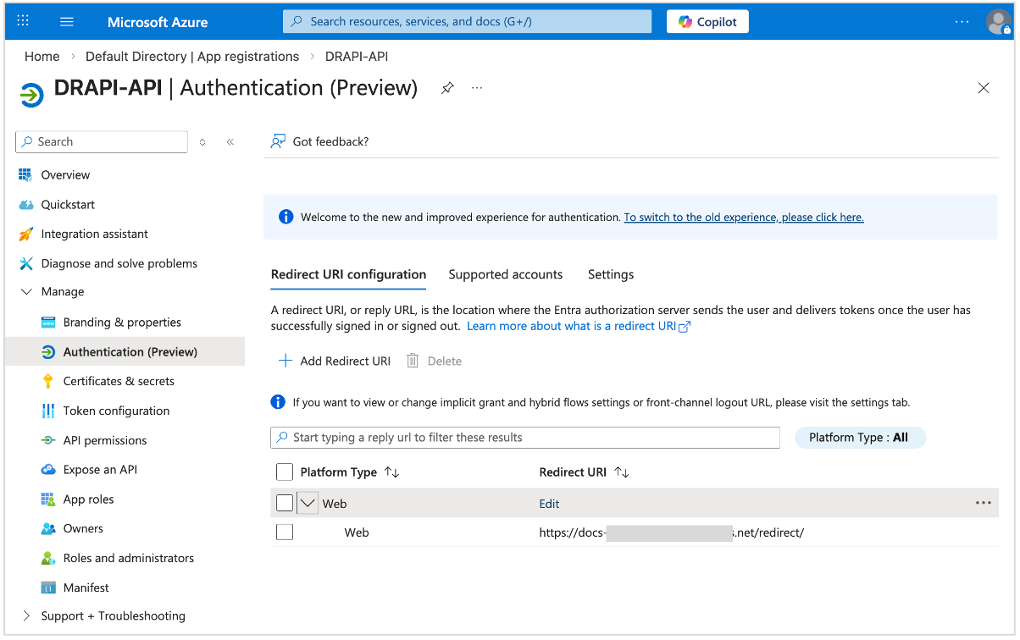Check the Platform Type header checkbox
Screen dimensions: 1020x640
pos(284,472)
